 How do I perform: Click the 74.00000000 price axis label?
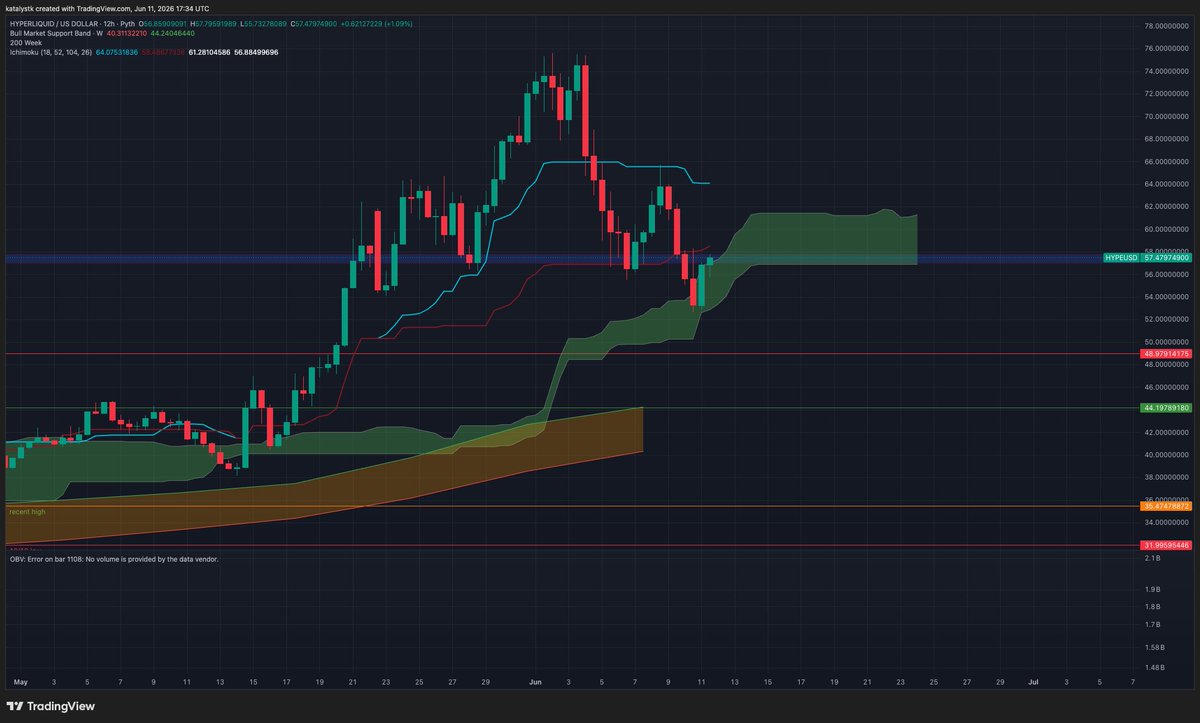pos(1167,71)
